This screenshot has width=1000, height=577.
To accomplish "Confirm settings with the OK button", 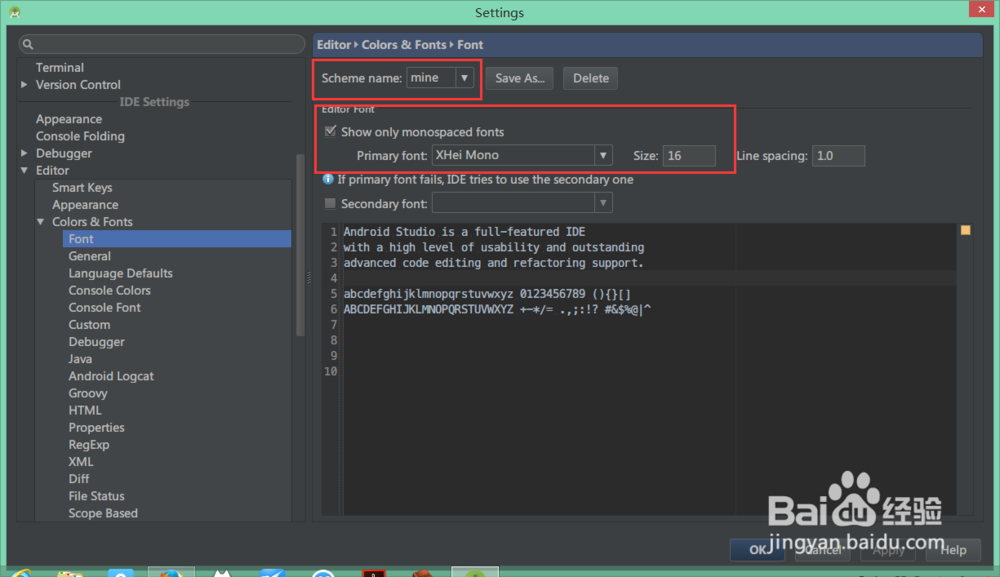I will 757,550.
